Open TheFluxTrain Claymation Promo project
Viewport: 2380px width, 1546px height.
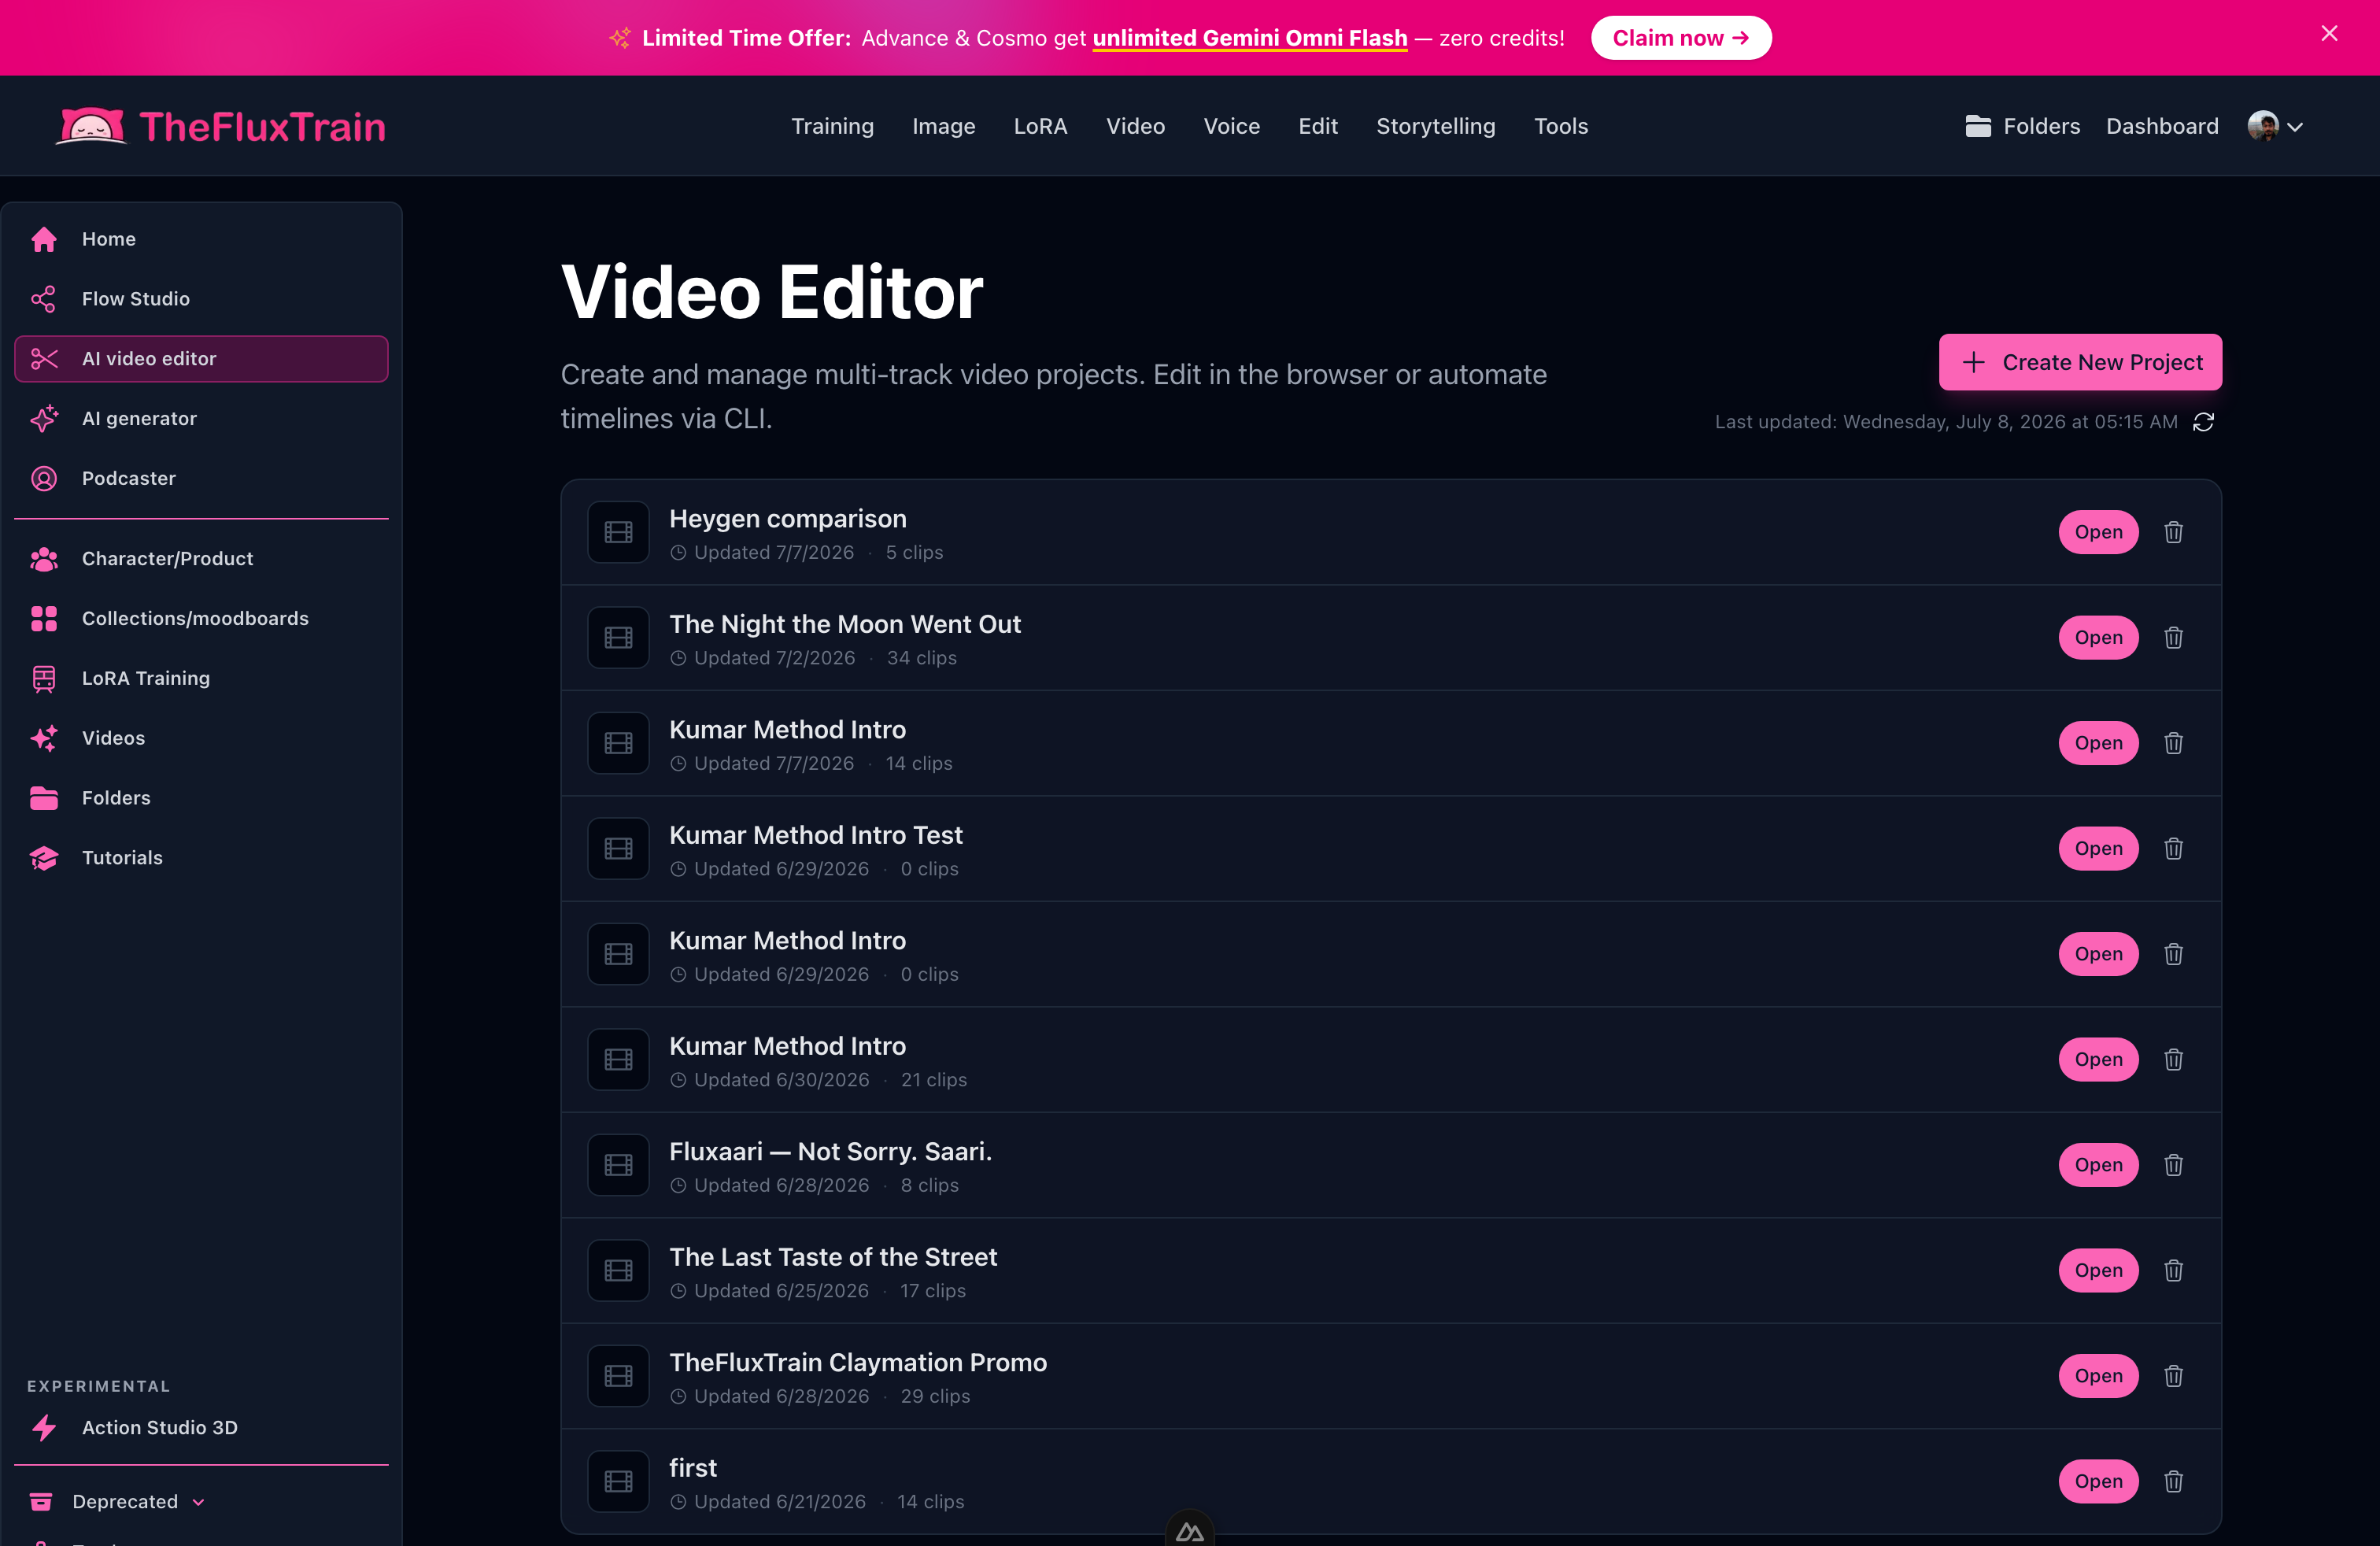click(x=2098, y=1376)
